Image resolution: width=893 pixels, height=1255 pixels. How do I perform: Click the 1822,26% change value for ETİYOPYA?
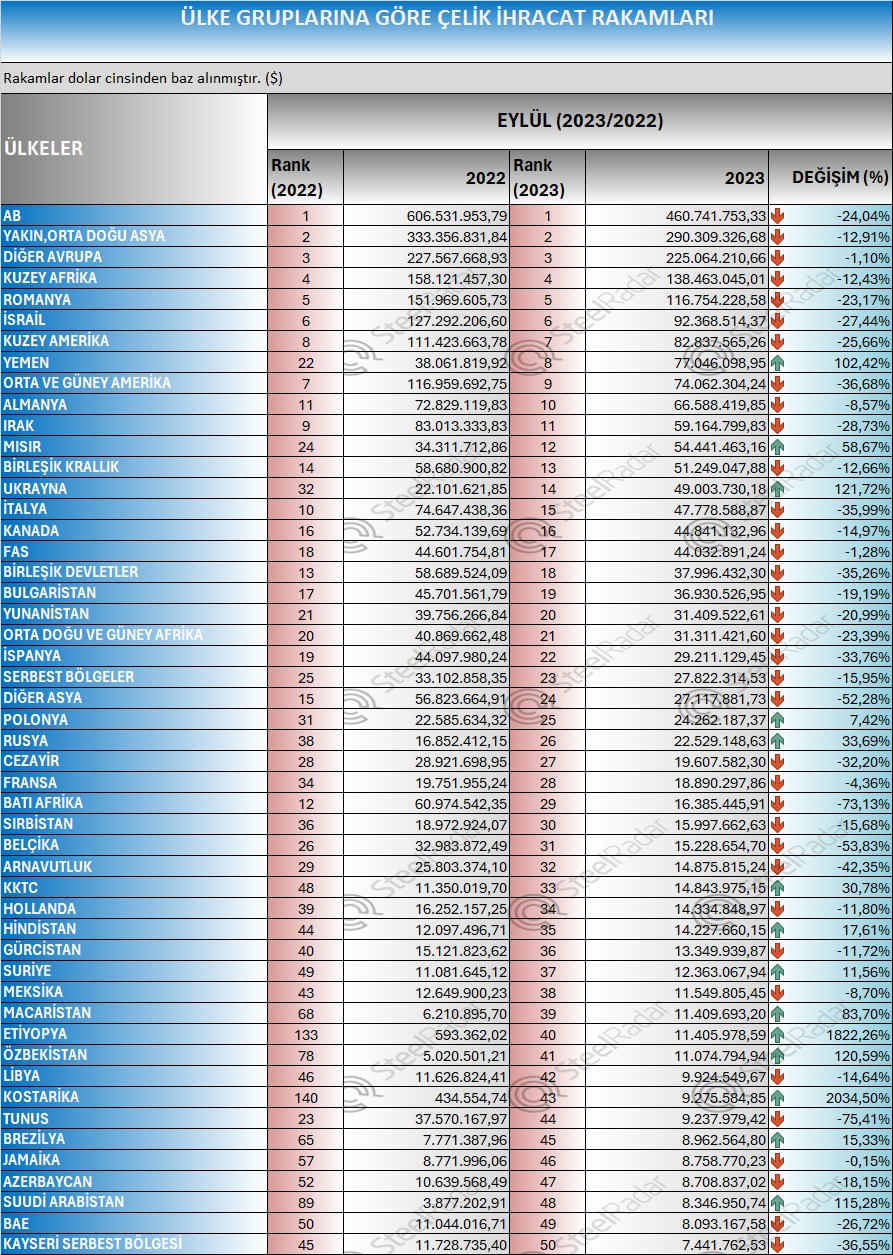857,1034
